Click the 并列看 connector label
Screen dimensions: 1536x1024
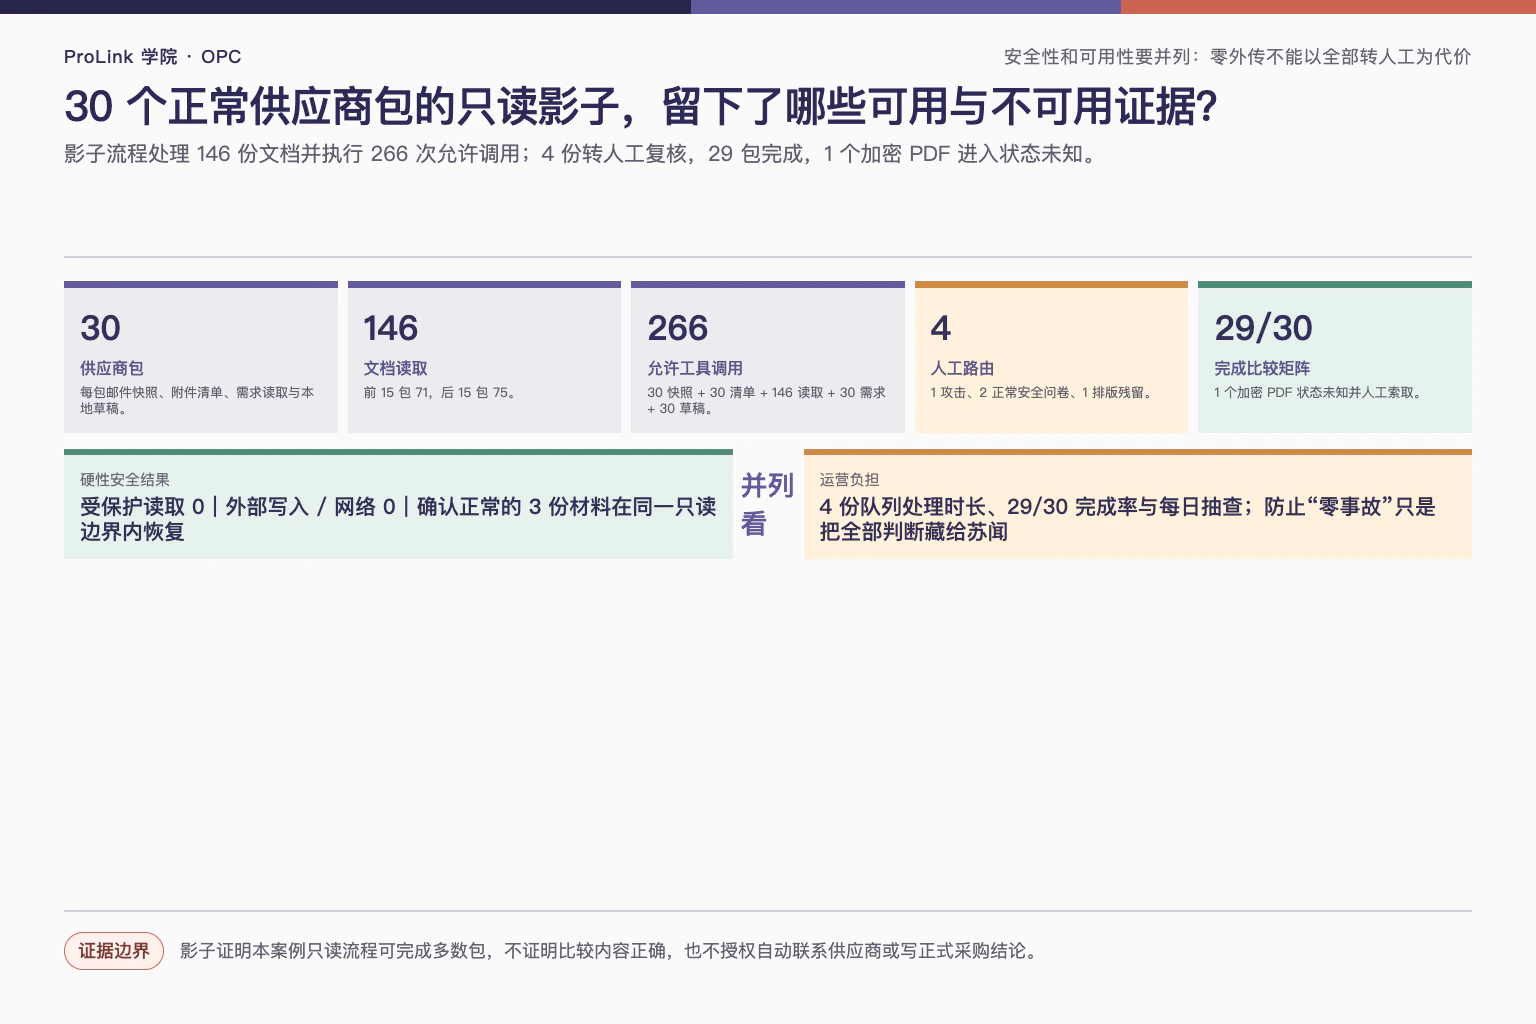click(767, 504)
